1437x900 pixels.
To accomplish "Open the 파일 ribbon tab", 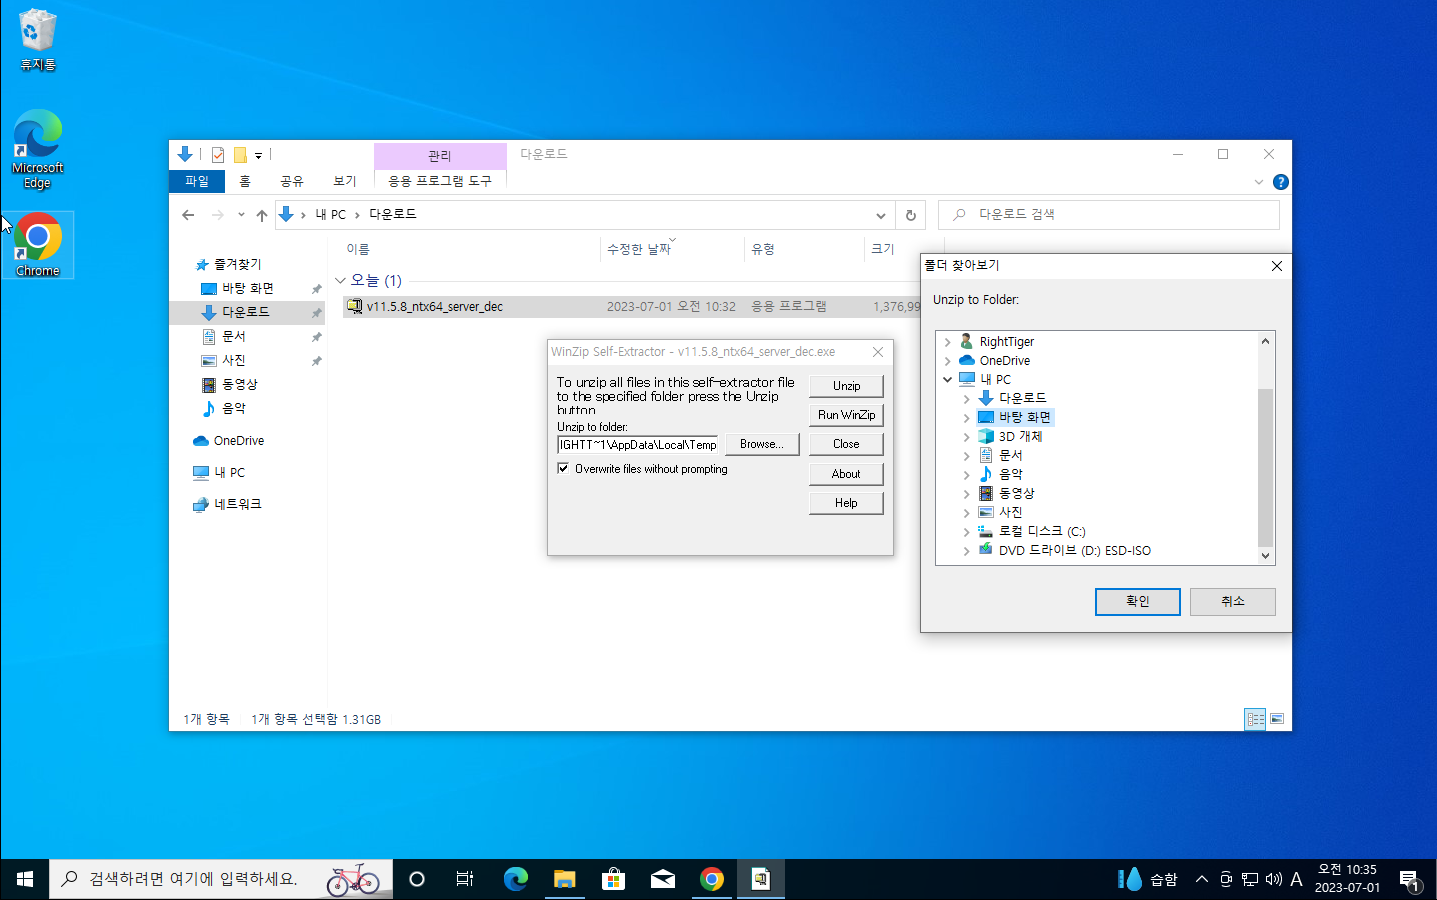I will 197,181.
